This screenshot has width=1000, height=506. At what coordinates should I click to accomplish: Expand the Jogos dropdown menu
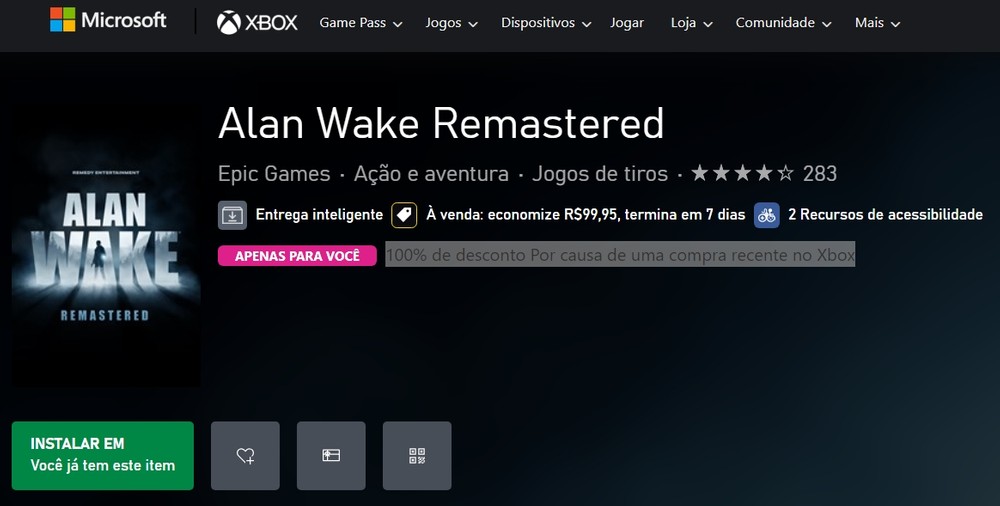click(x=452, y=23)
